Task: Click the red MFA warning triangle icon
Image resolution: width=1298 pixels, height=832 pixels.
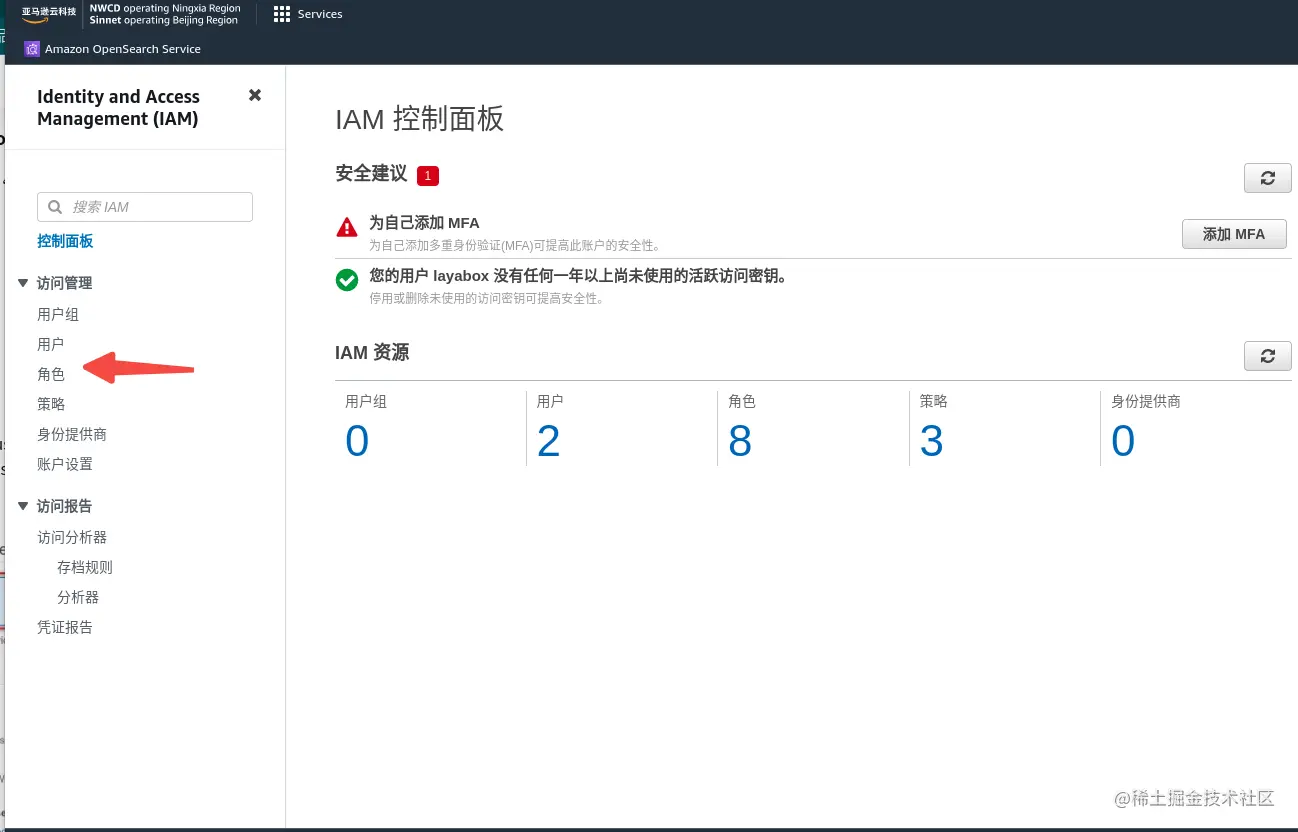Action: coord(347,227)
